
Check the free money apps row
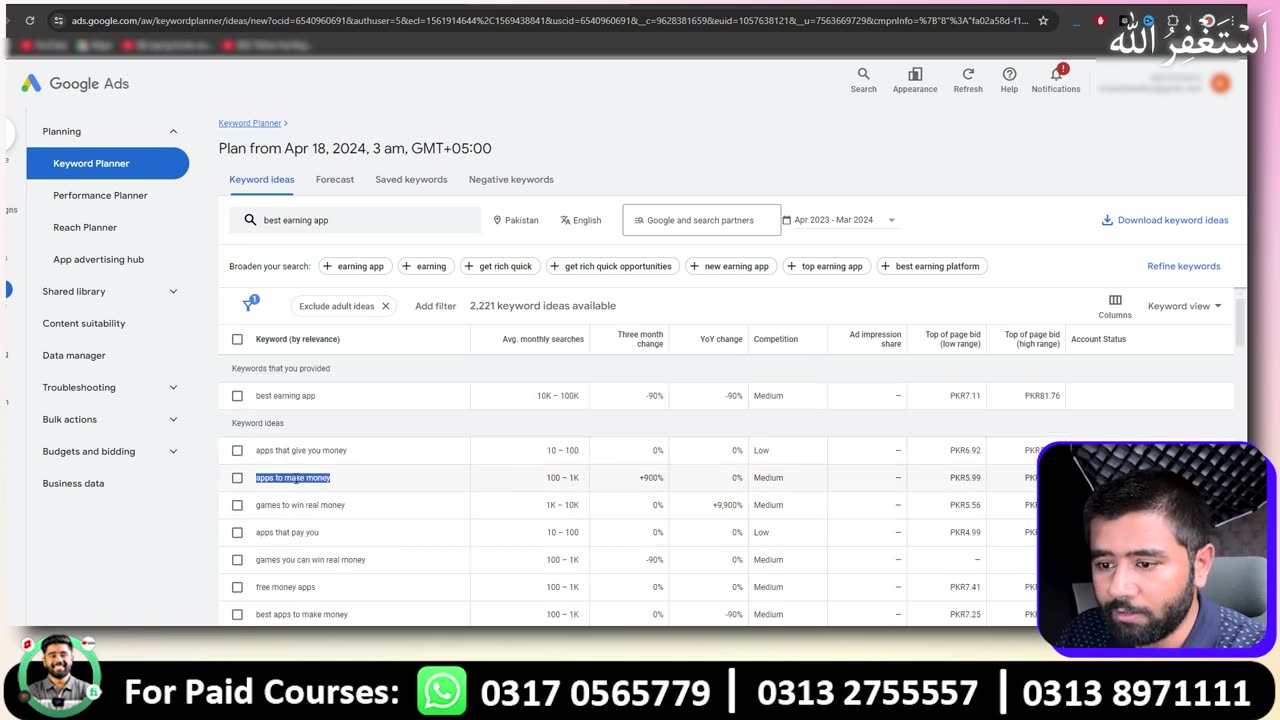coord(237,587)
